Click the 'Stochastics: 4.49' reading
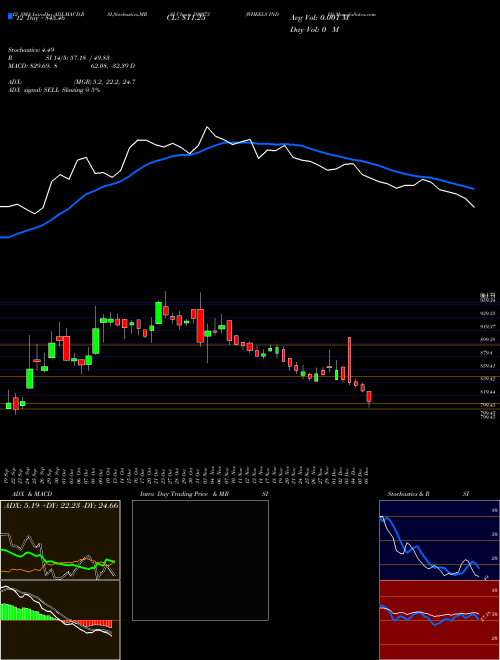 (x=31, y=50)
